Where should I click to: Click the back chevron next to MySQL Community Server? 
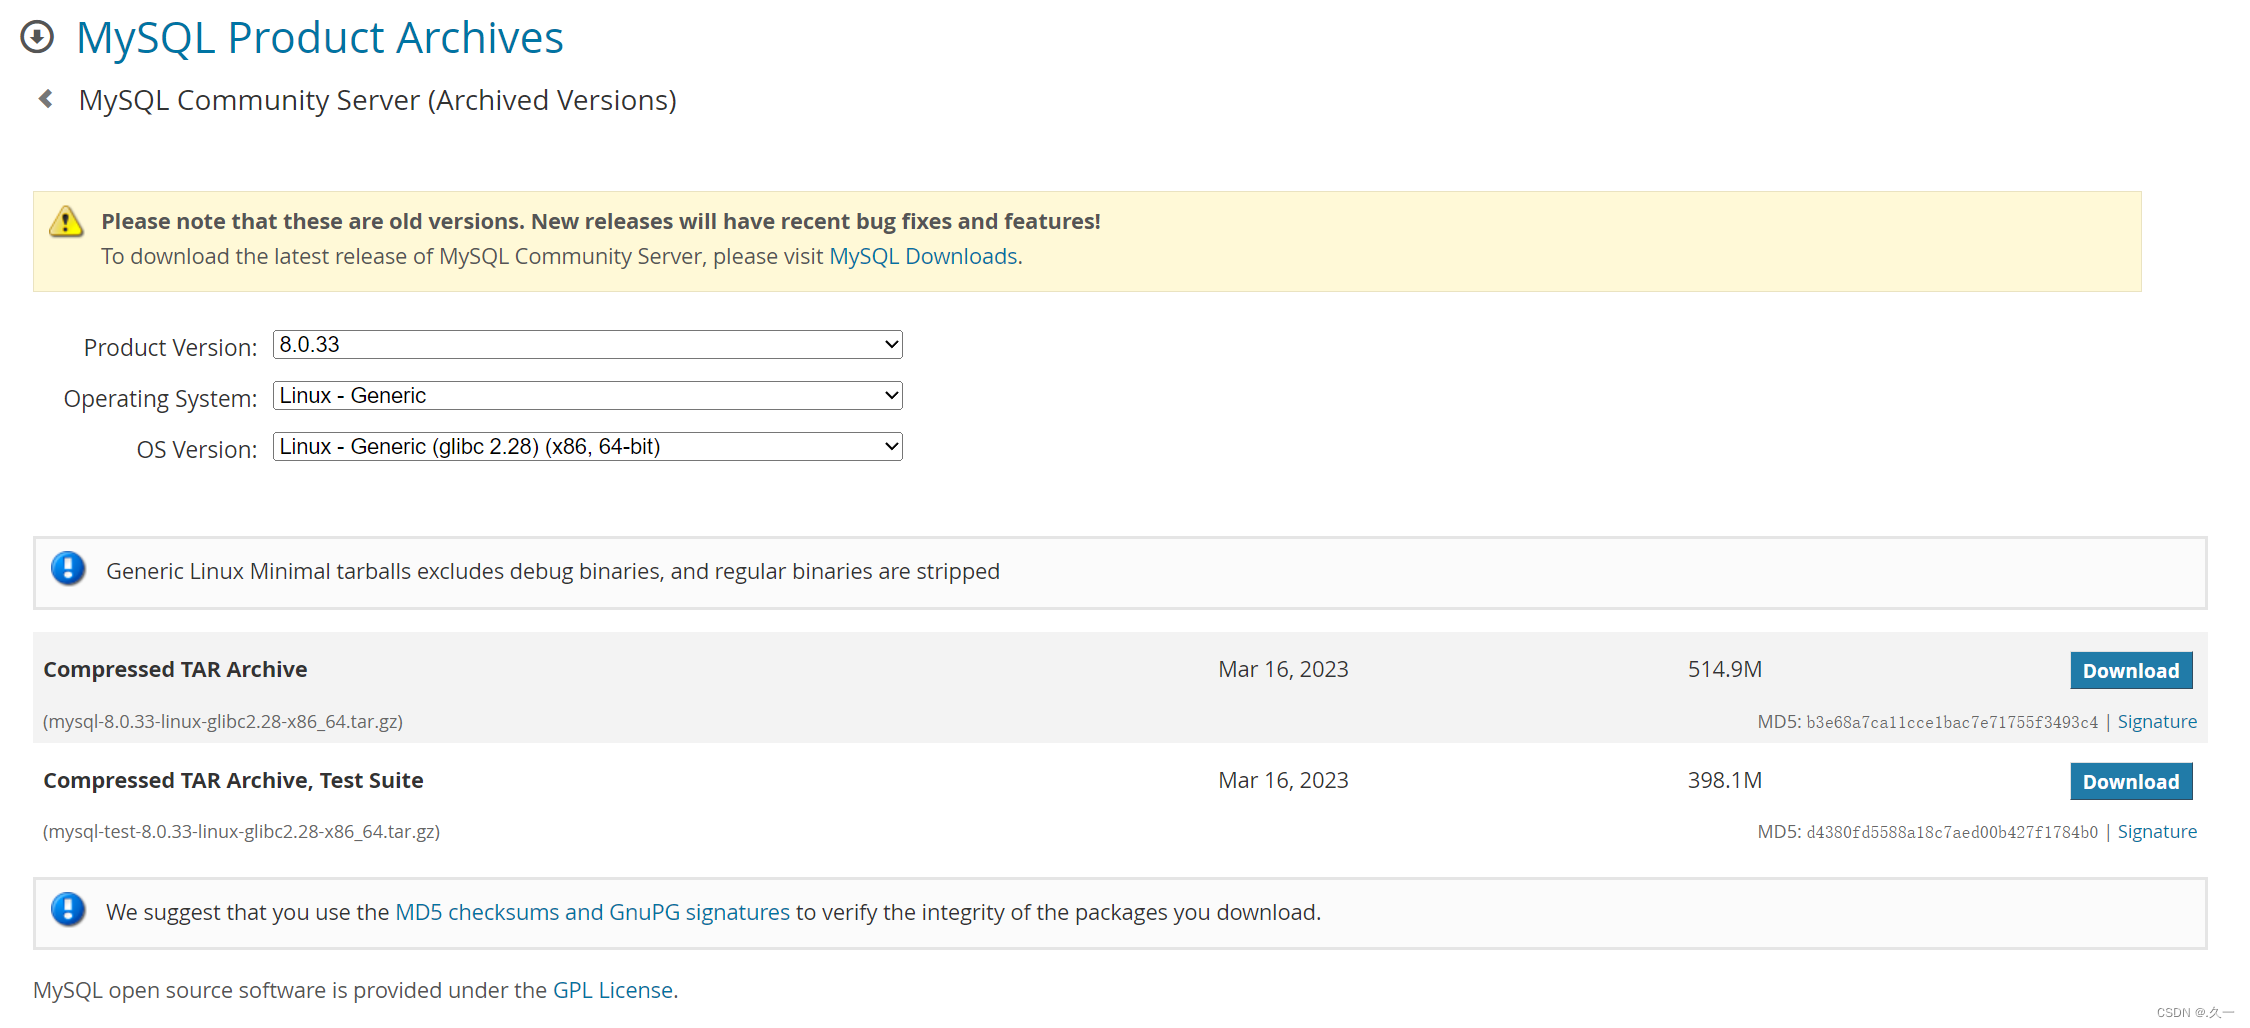click(x=45, y=98)
